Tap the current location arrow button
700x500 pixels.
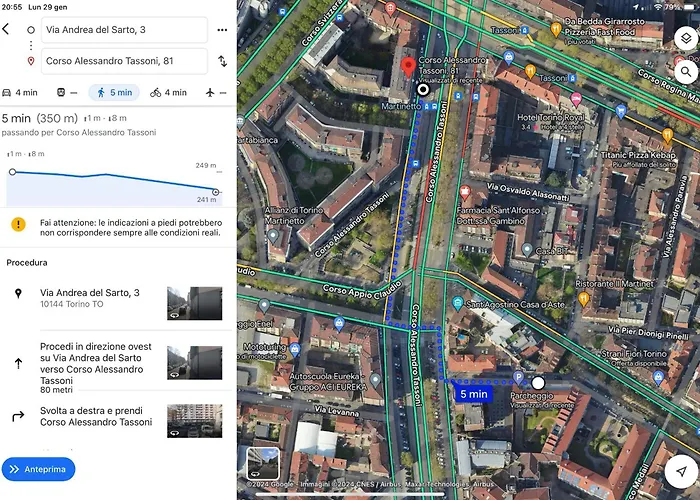coord(681,471)
